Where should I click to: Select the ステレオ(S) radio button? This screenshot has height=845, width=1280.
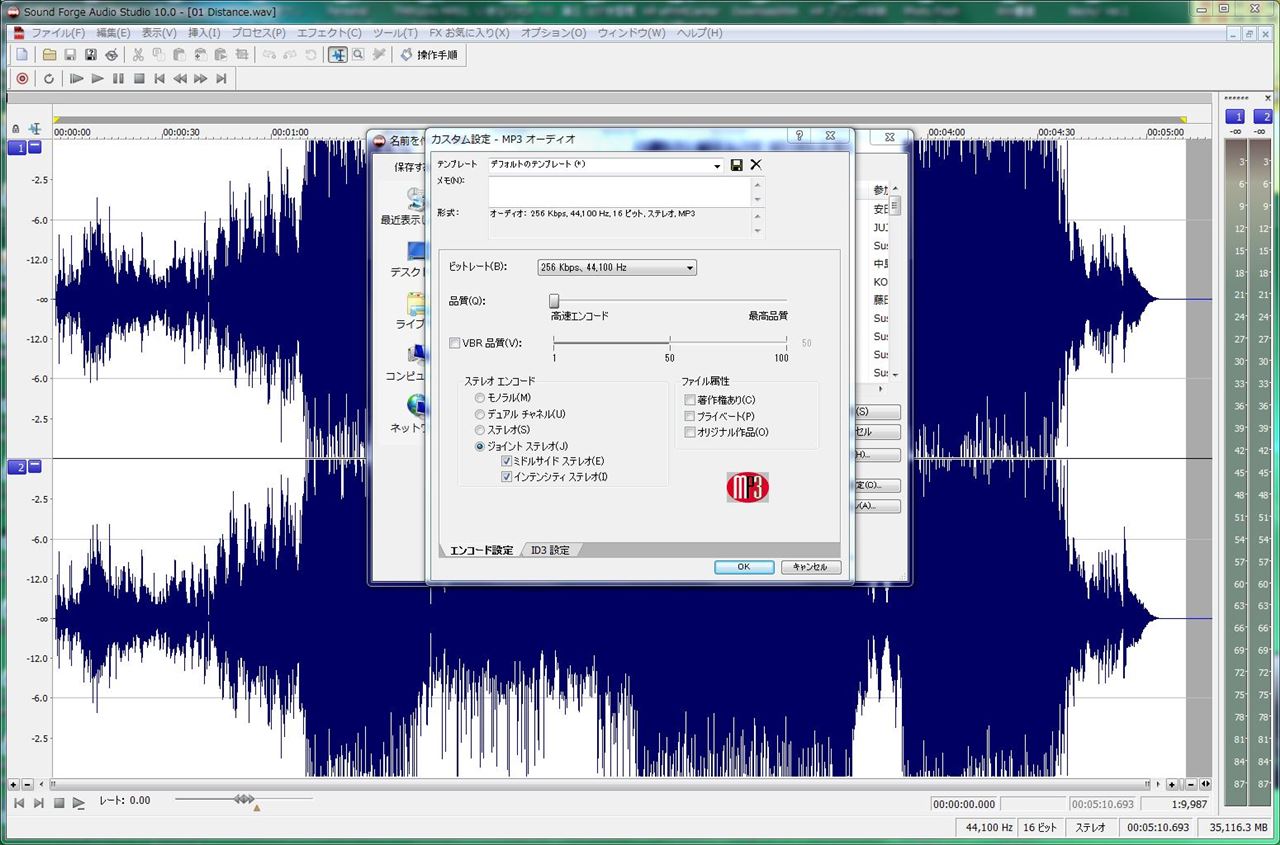tap(480, 430)
